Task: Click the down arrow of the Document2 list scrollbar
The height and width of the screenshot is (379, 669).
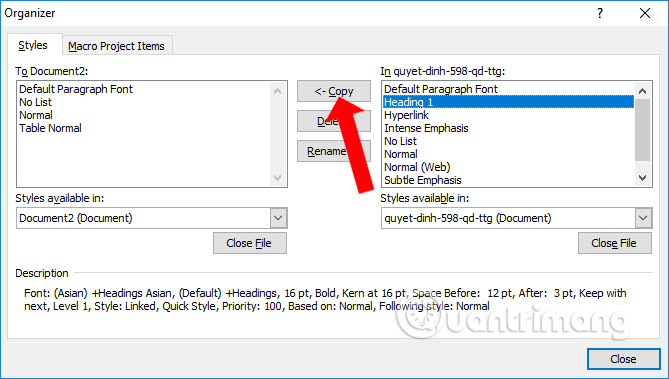Action: pyautogui.click(x=277, y=177)
